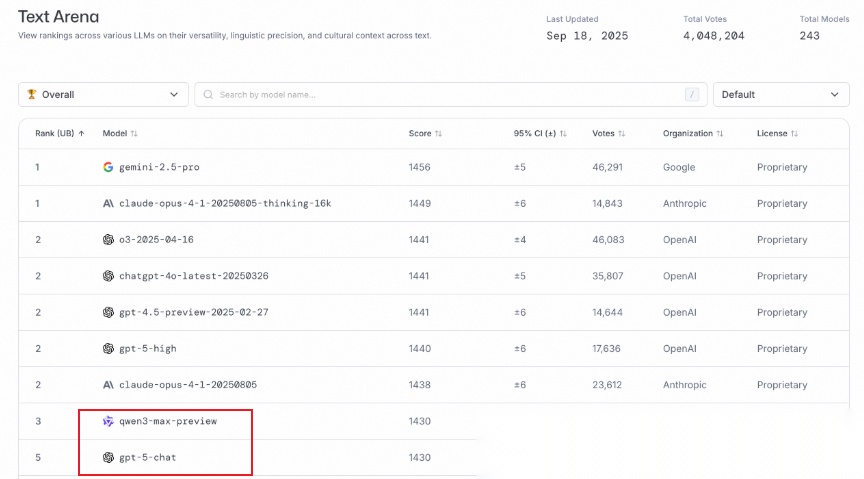The image size is (864, 479).
Task: Open the claude-opus-4-1-20250805 model link
Action: point(188,385)
